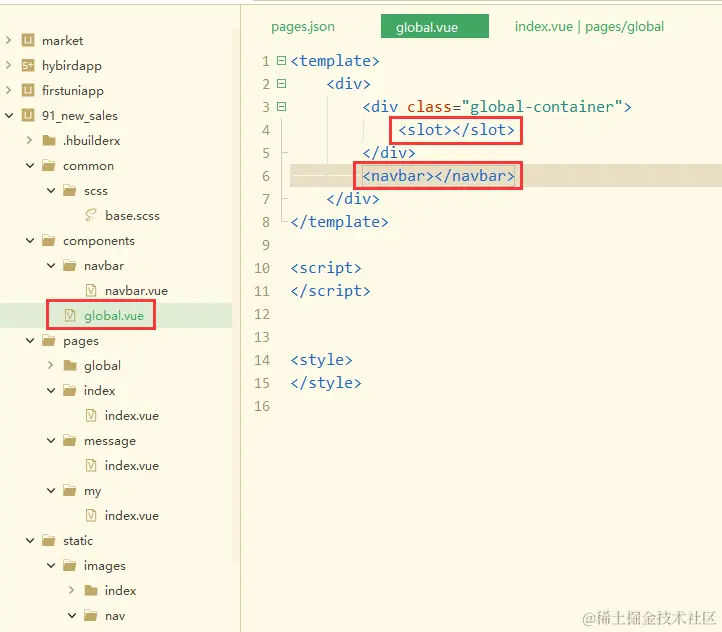This screenshot has width=722, height=632.
Task: Click the 91_new_sales project icon
Action: click(28, 116)
